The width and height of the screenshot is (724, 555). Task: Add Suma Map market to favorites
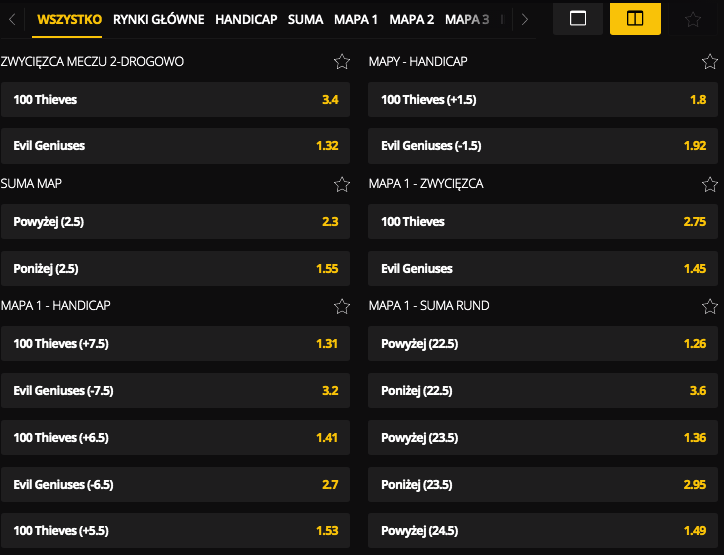(342, 184)
